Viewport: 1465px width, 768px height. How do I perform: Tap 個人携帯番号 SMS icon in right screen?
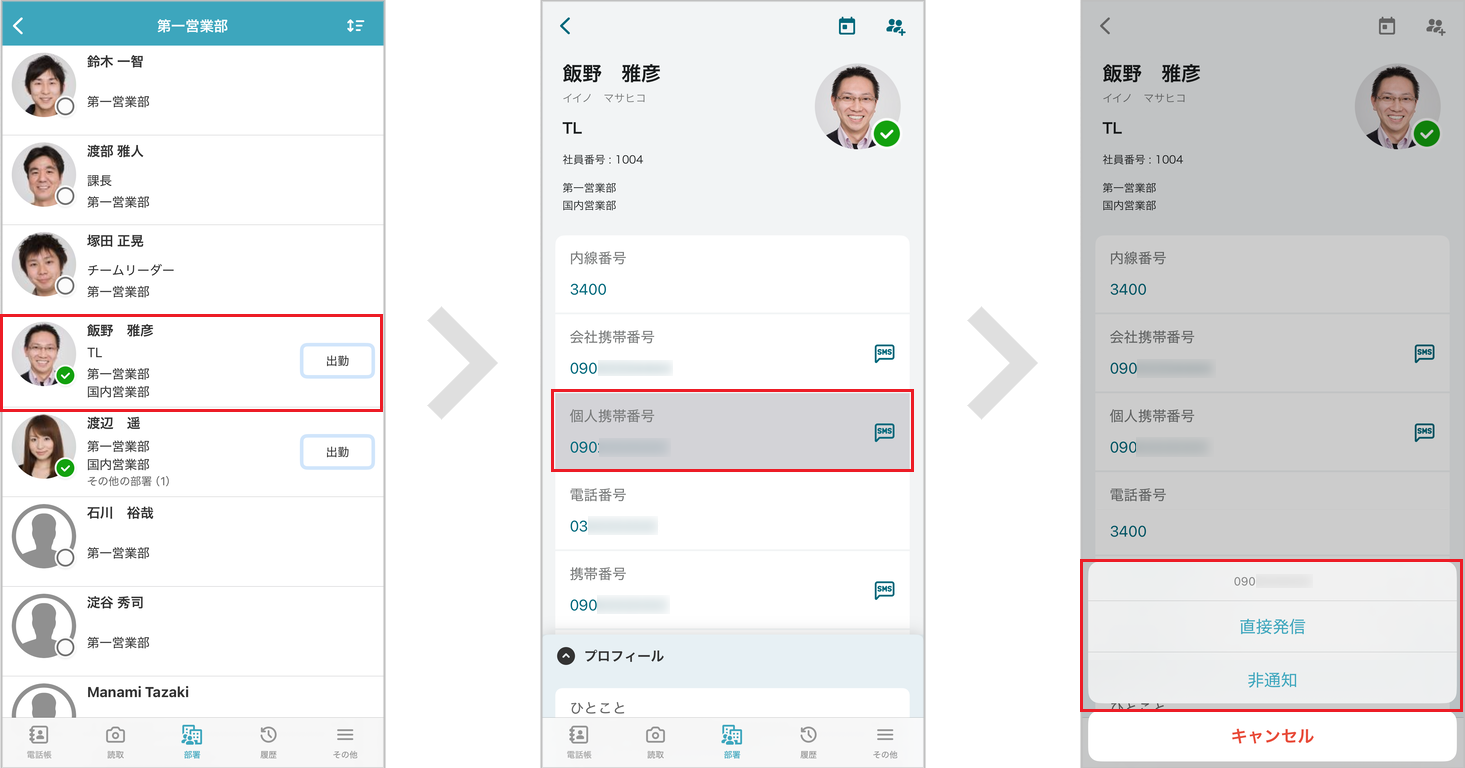pos(1424,432)
